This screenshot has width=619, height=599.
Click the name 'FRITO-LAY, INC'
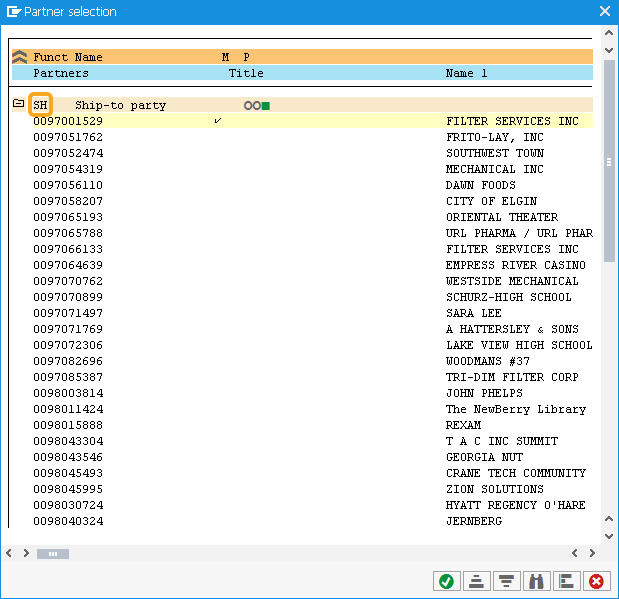point(495,137)
